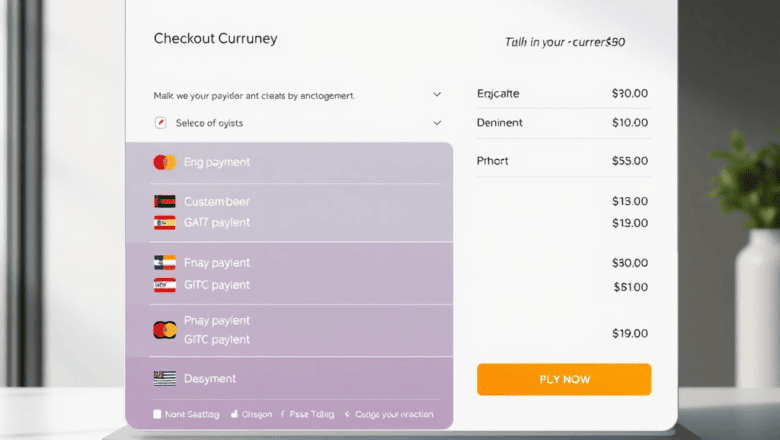Select the Mastercard icon beside Pnay payient
780x440 pixels.
tap(165, 330)
